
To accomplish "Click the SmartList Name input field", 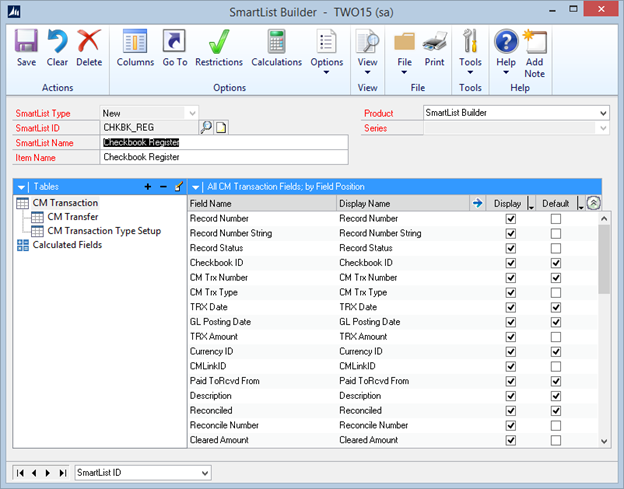I will click(x=224, y=142).
